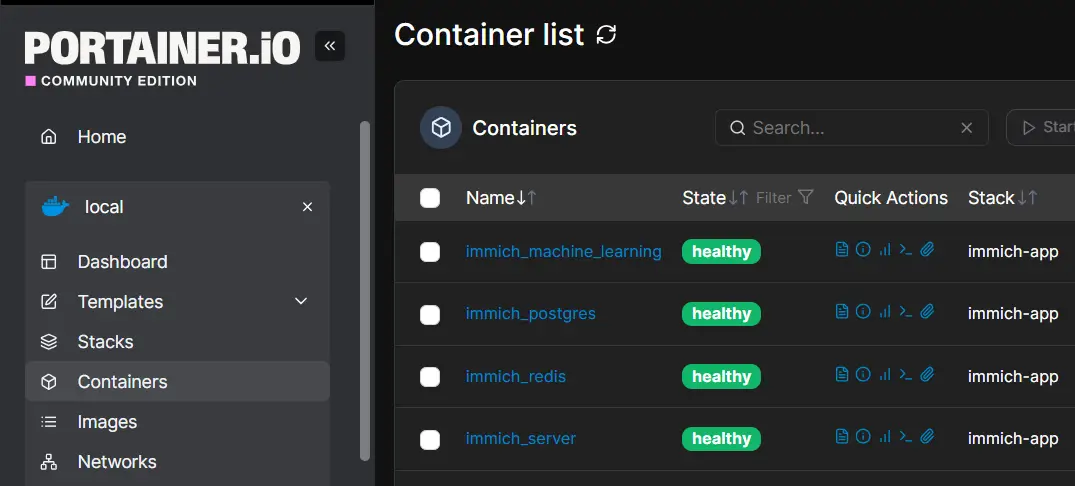This screenshot has width=1075, height=486.
Task: Open logs for immich_machine_learning container
Action: tap(842, 250)
